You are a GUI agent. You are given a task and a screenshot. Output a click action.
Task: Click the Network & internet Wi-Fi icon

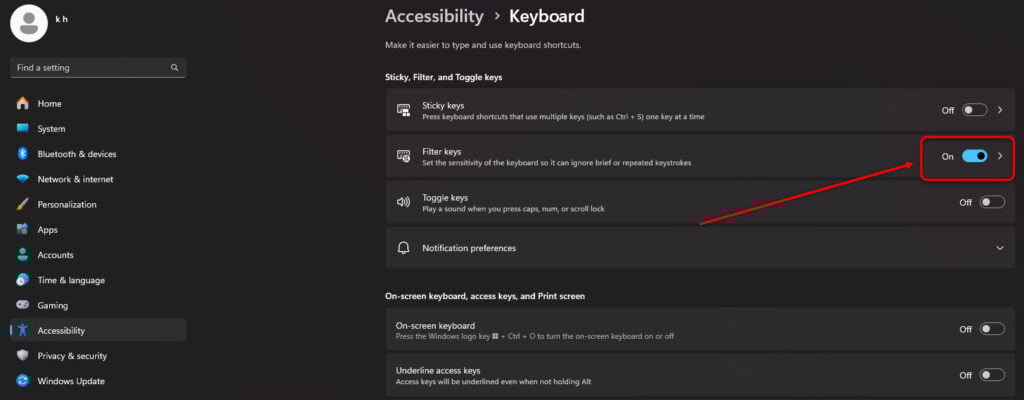pos(23,179)
